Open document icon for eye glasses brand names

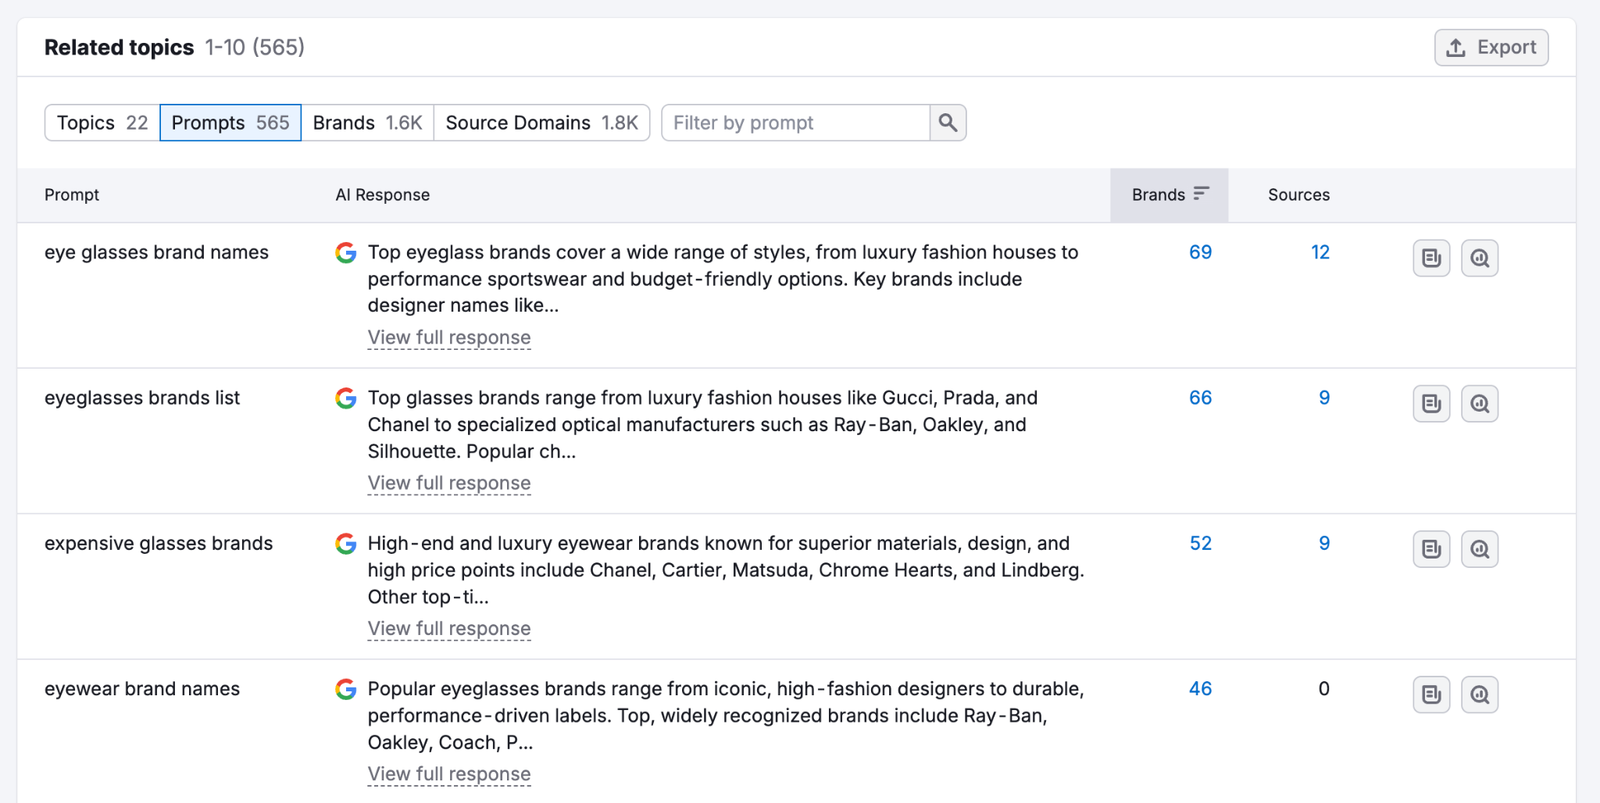[1431, 258]
